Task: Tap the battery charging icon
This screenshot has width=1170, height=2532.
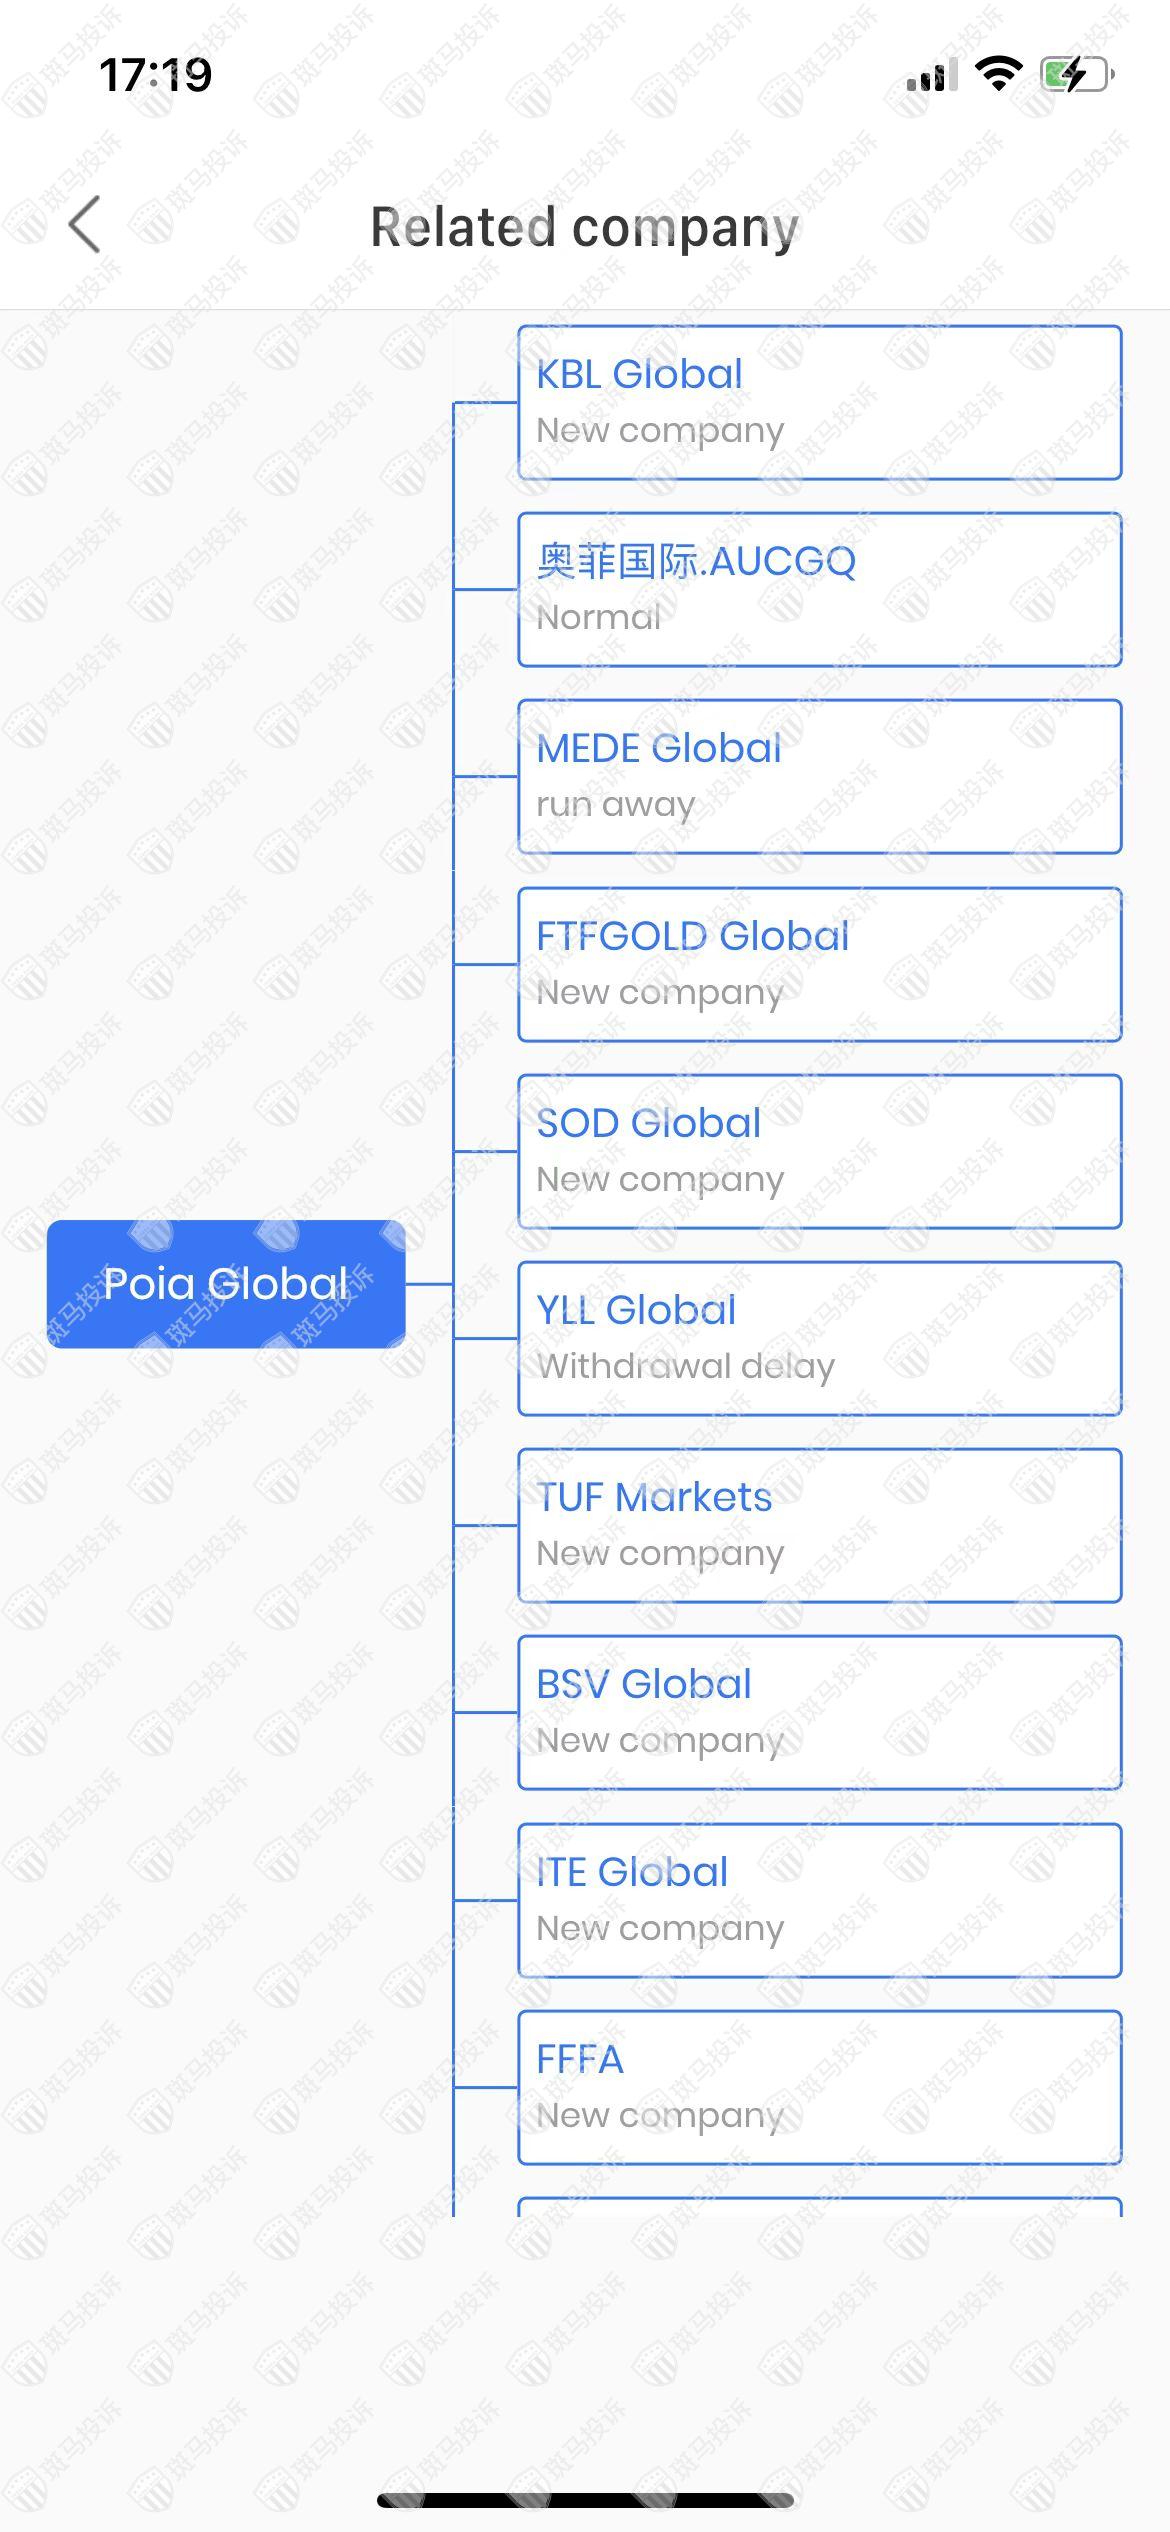Action: coord(1077,74)
